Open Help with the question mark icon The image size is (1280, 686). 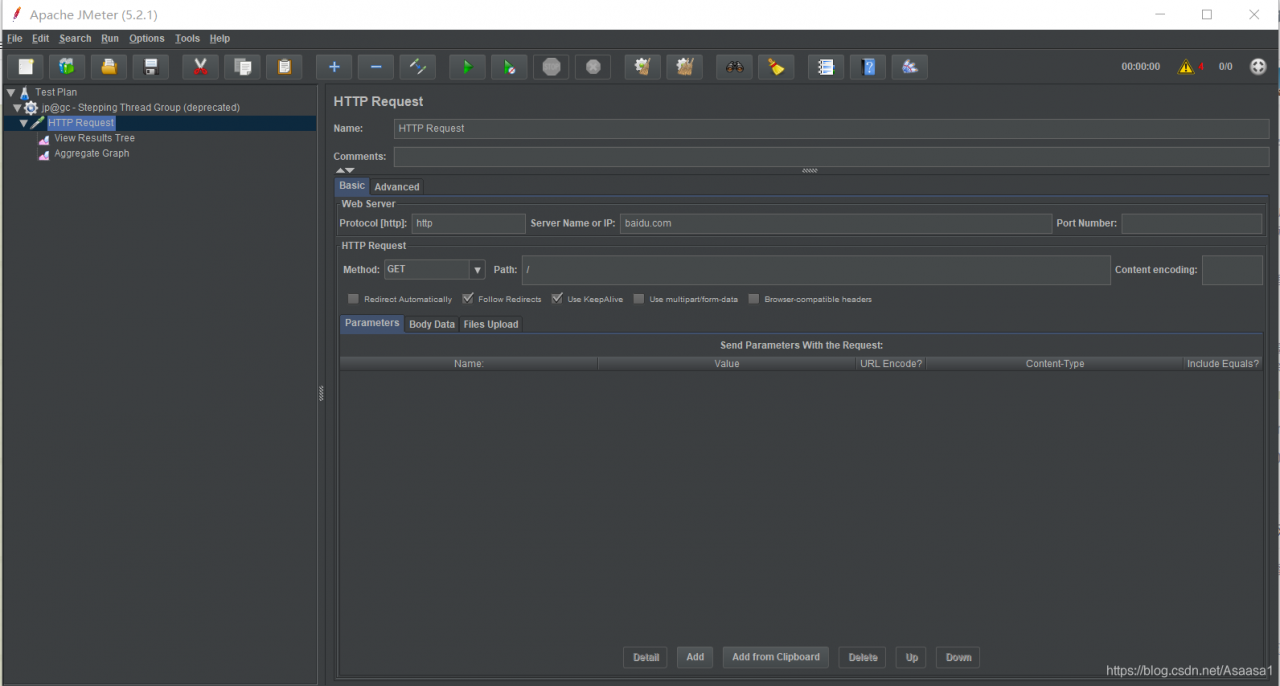[868, 67]
